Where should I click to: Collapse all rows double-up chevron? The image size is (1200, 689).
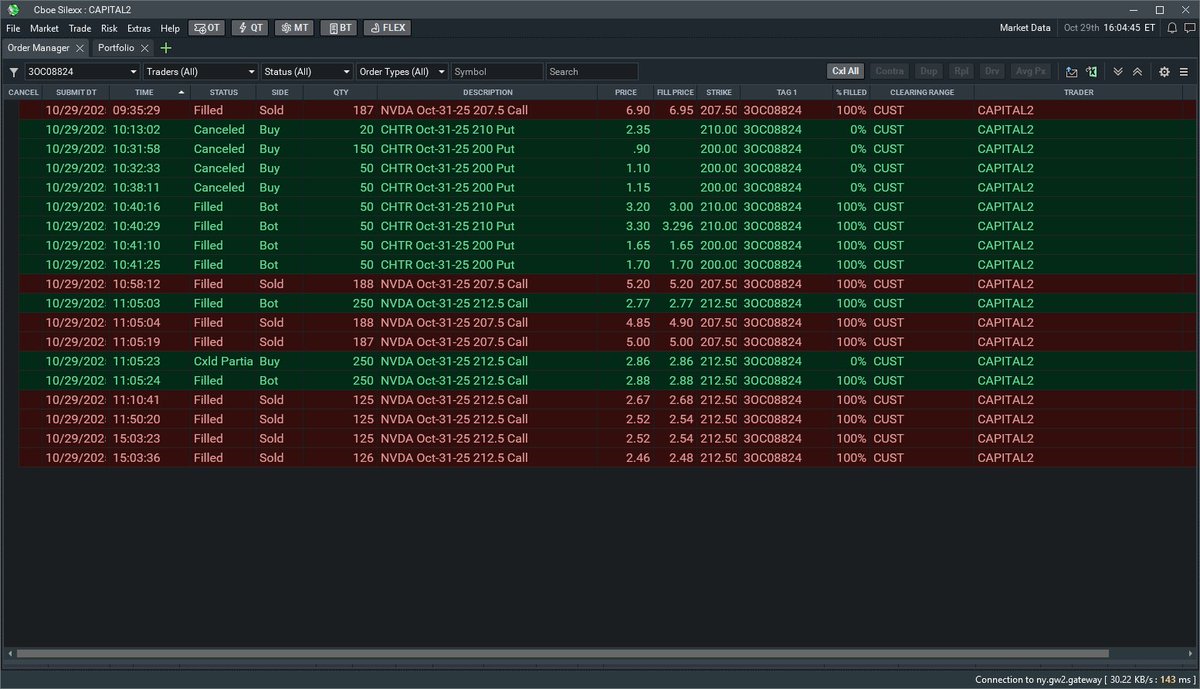point(1137,72)
